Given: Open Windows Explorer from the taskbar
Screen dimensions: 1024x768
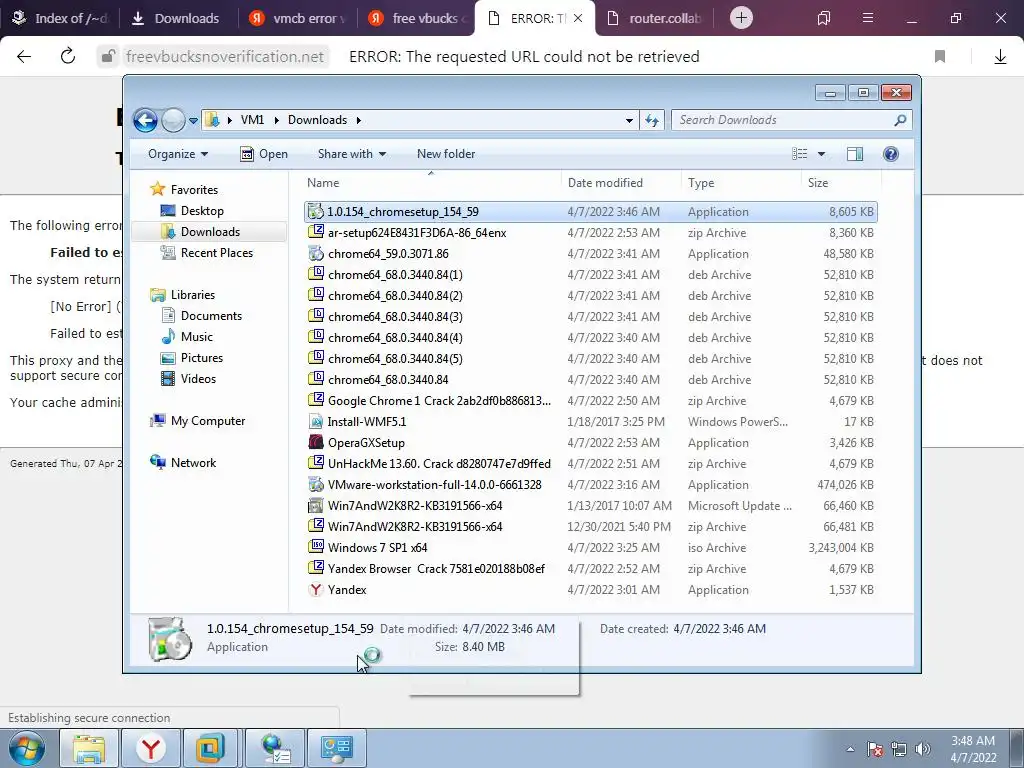Looking at the screenshot, I should (x=89, y=748).
